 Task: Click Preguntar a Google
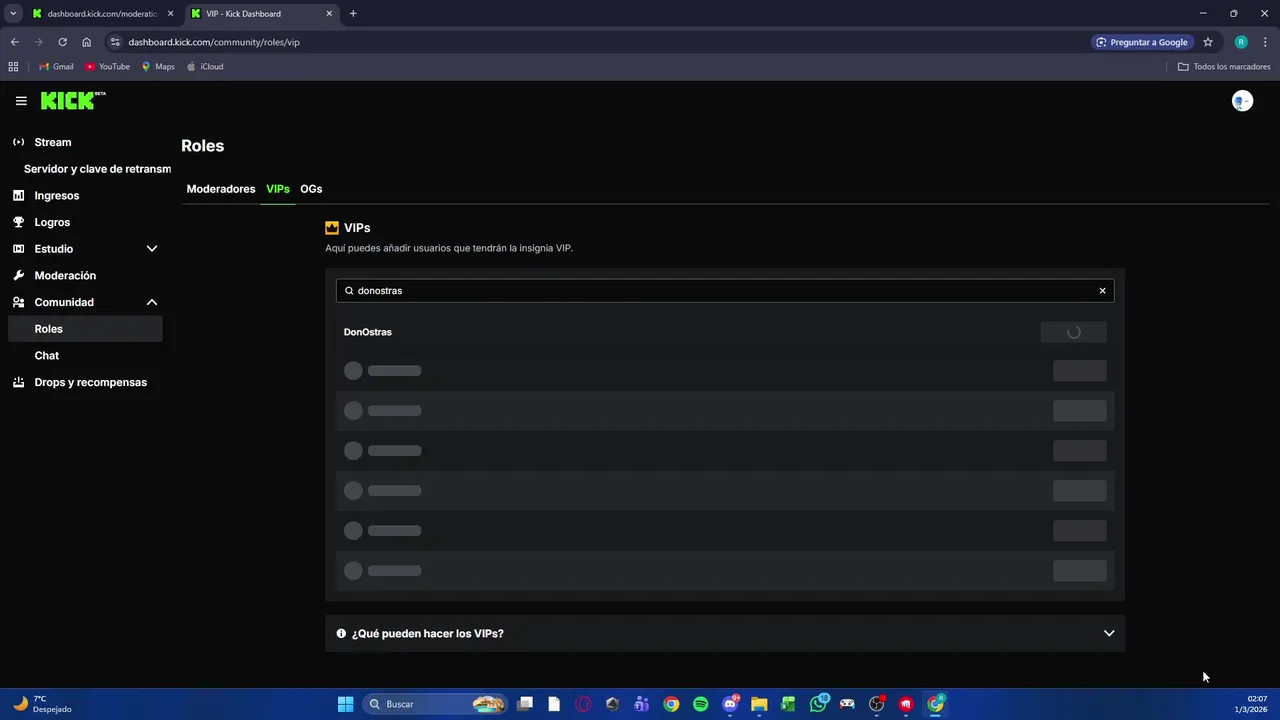tap(1142, 42)
